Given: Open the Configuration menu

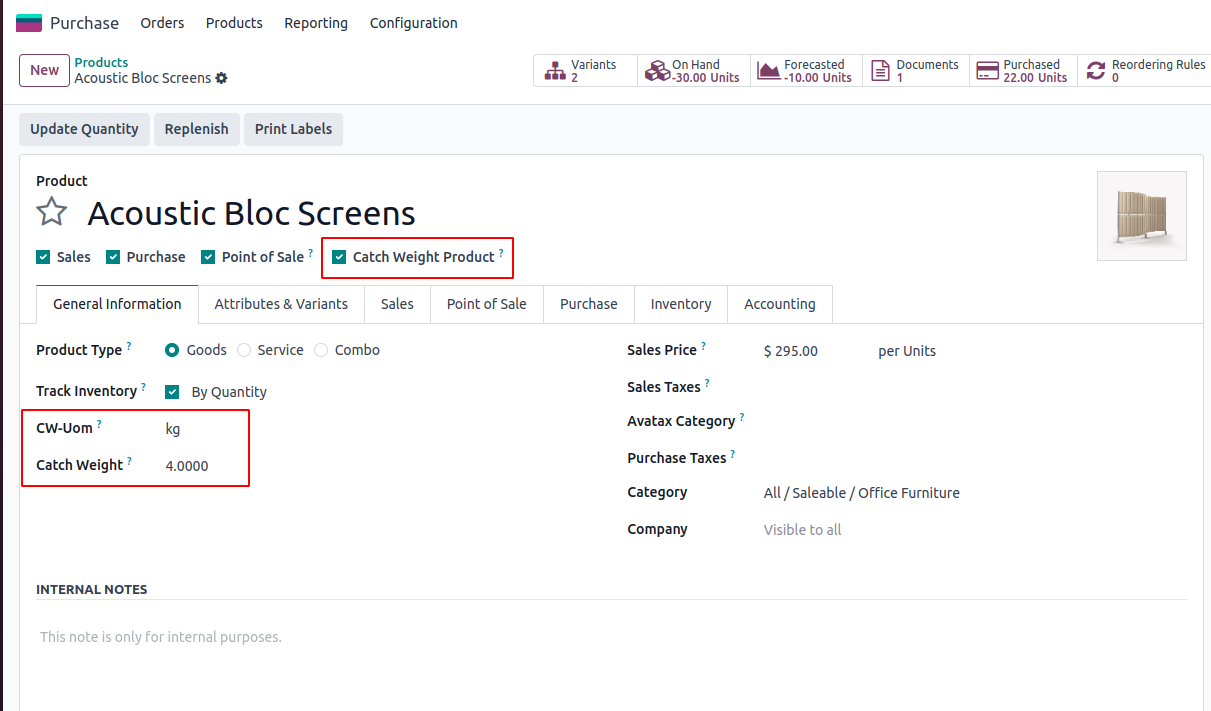Looking at the screenshot, I should [413, 23].
